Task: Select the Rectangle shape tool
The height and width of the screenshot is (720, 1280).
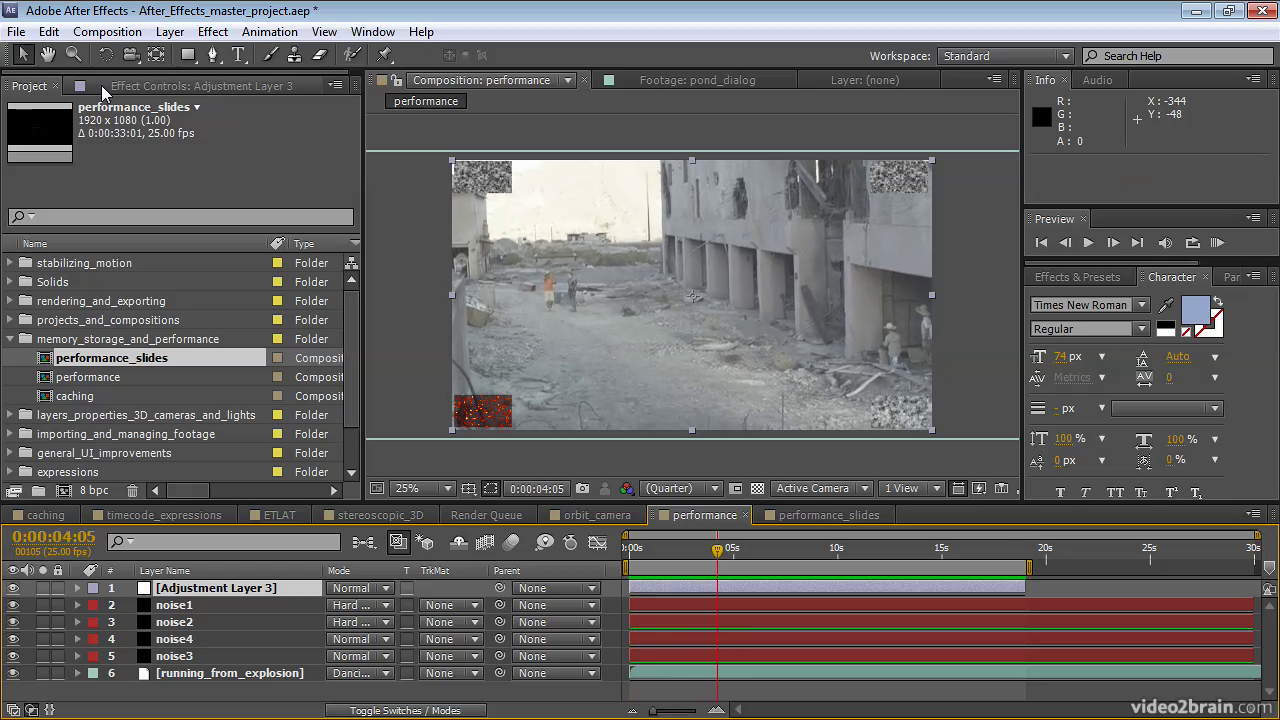Action: click(188, 55)
